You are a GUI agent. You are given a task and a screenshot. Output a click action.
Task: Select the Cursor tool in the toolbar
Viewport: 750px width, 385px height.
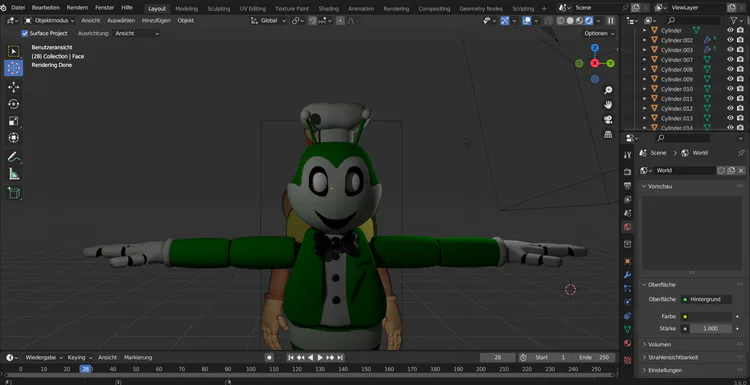point(13,68)
